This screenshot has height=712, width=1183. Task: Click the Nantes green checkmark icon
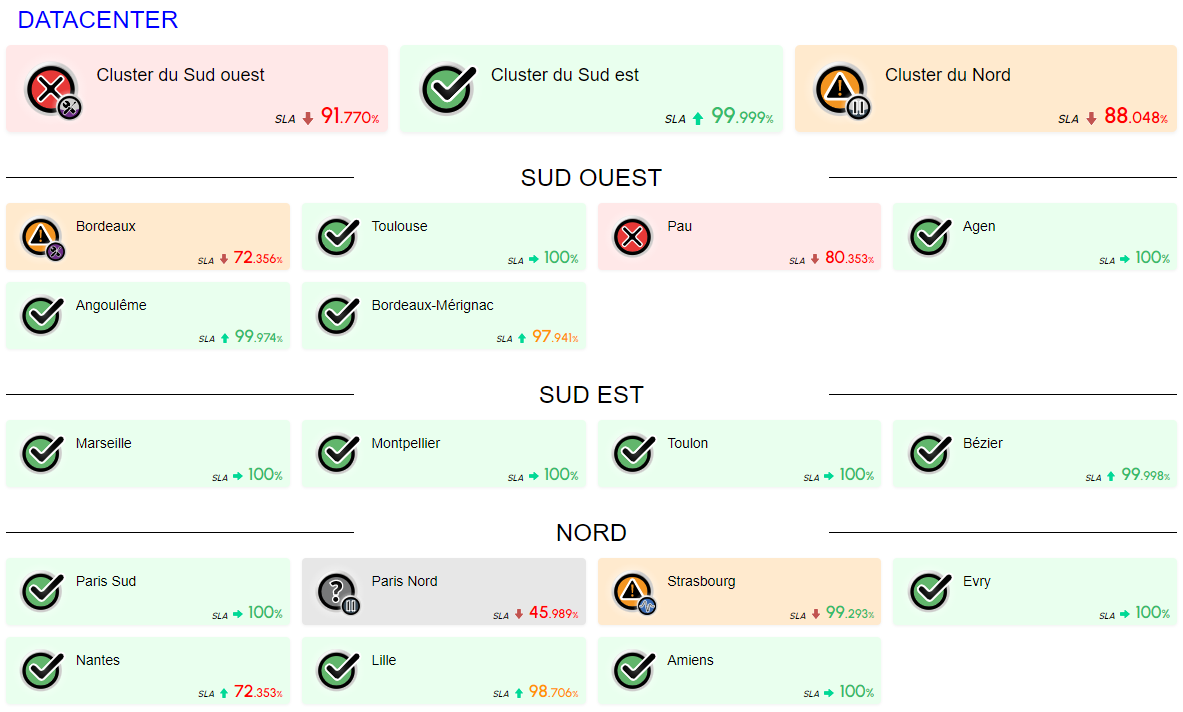pyautogui.click(x=41, y=671)
